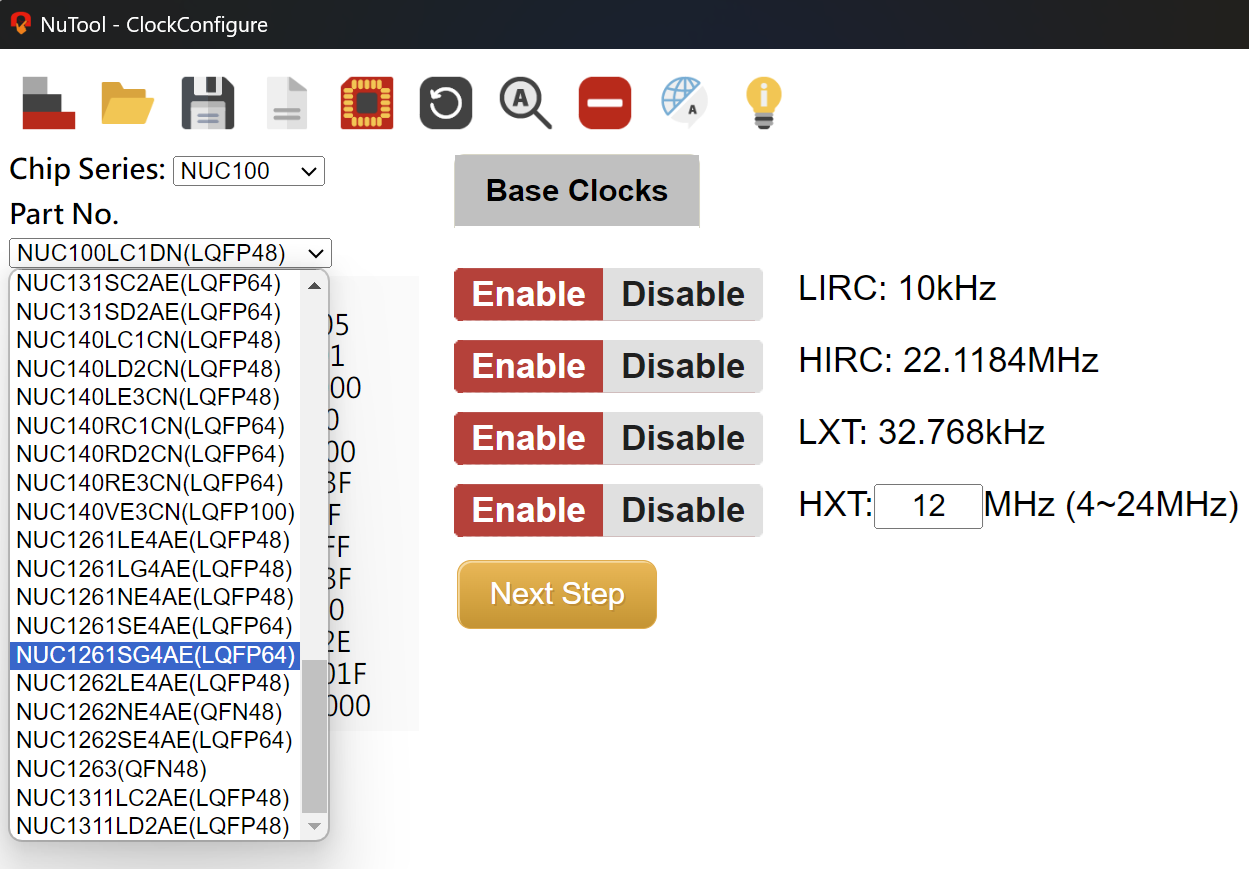Choose NUC140VE3CN(LQFP100) option
Screen dimensions: 1249x869
155,512
